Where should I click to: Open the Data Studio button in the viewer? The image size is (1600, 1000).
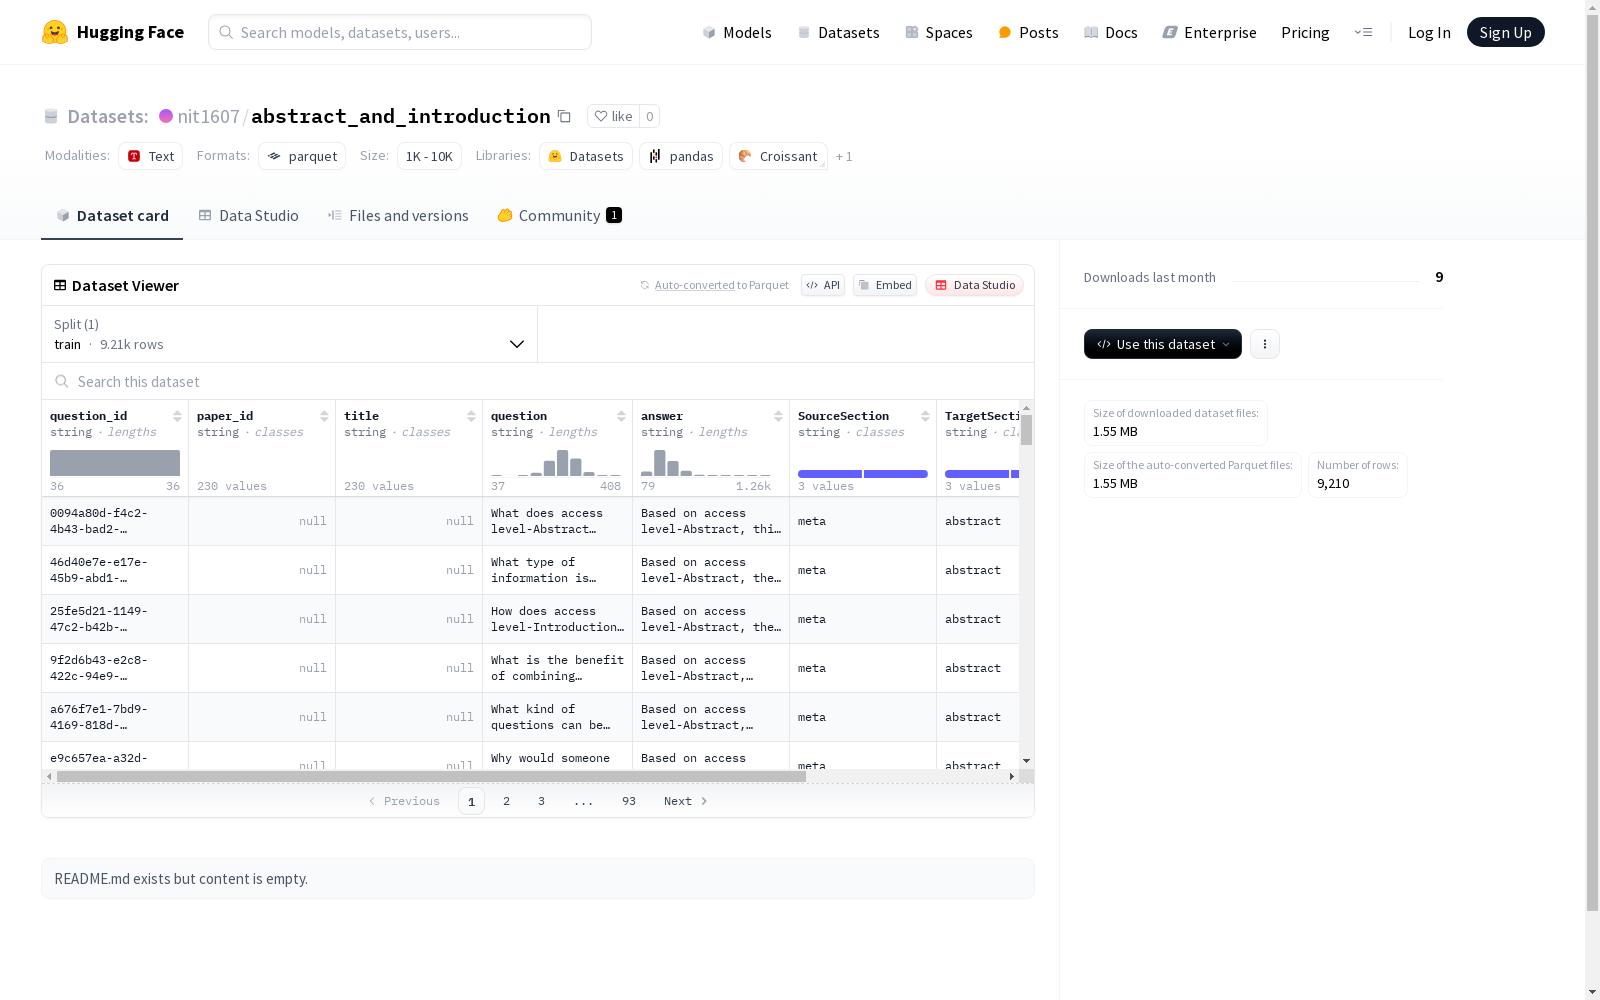click(x=974, y=285)
